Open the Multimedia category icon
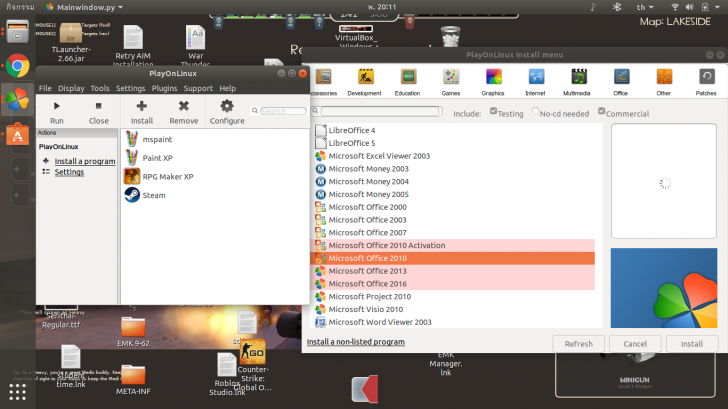 point(578,82)
